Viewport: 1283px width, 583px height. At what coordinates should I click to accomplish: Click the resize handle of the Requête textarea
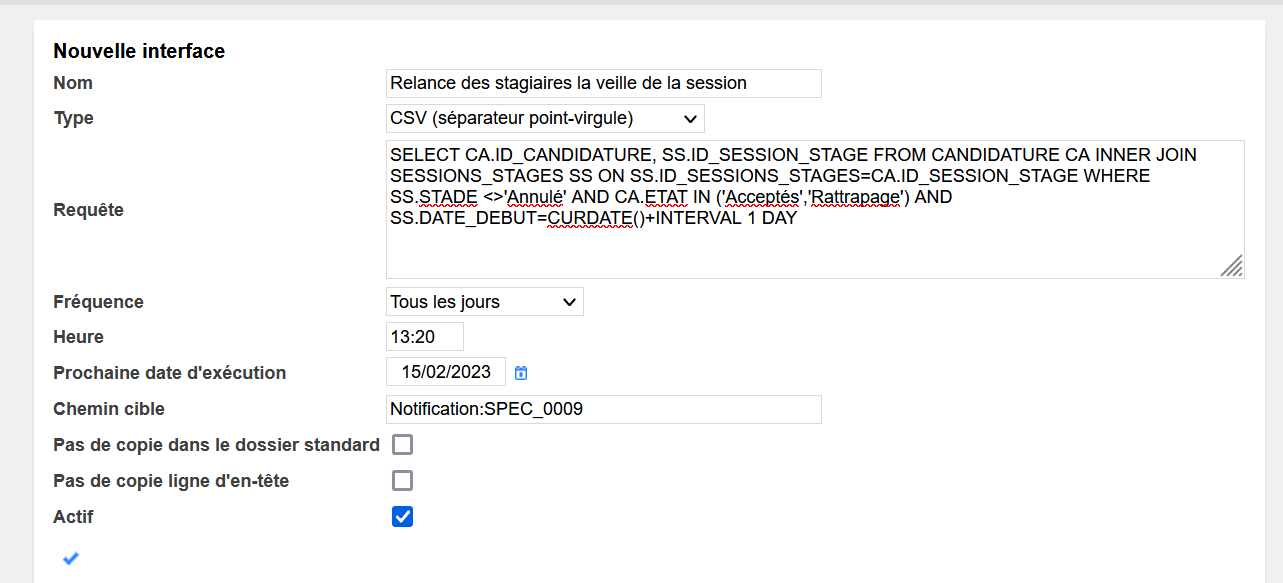click(x=1233, y=266)
